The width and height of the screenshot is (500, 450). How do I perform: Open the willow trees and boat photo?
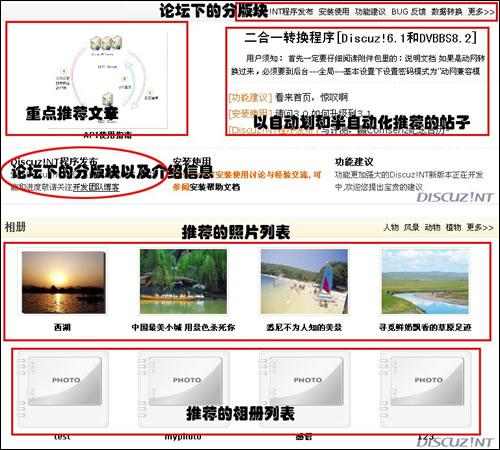(x=183, y=282)
